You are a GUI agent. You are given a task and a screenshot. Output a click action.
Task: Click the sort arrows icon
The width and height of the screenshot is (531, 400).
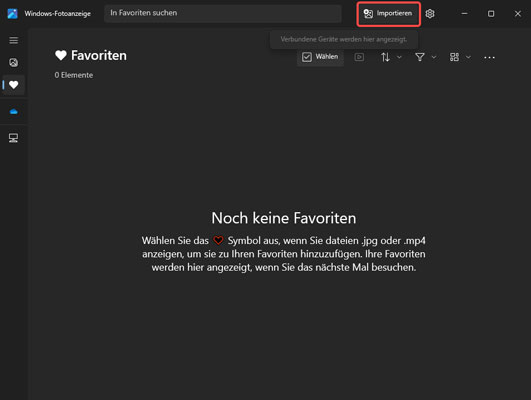(385, 57)
